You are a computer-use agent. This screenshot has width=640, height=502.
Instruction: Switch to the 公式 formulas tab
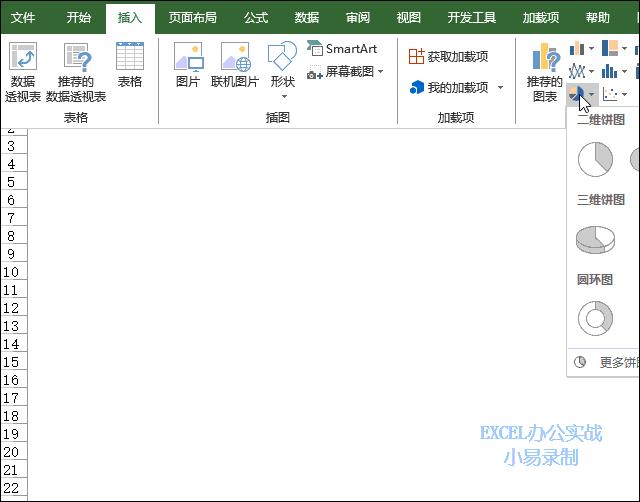pos(256,18)
